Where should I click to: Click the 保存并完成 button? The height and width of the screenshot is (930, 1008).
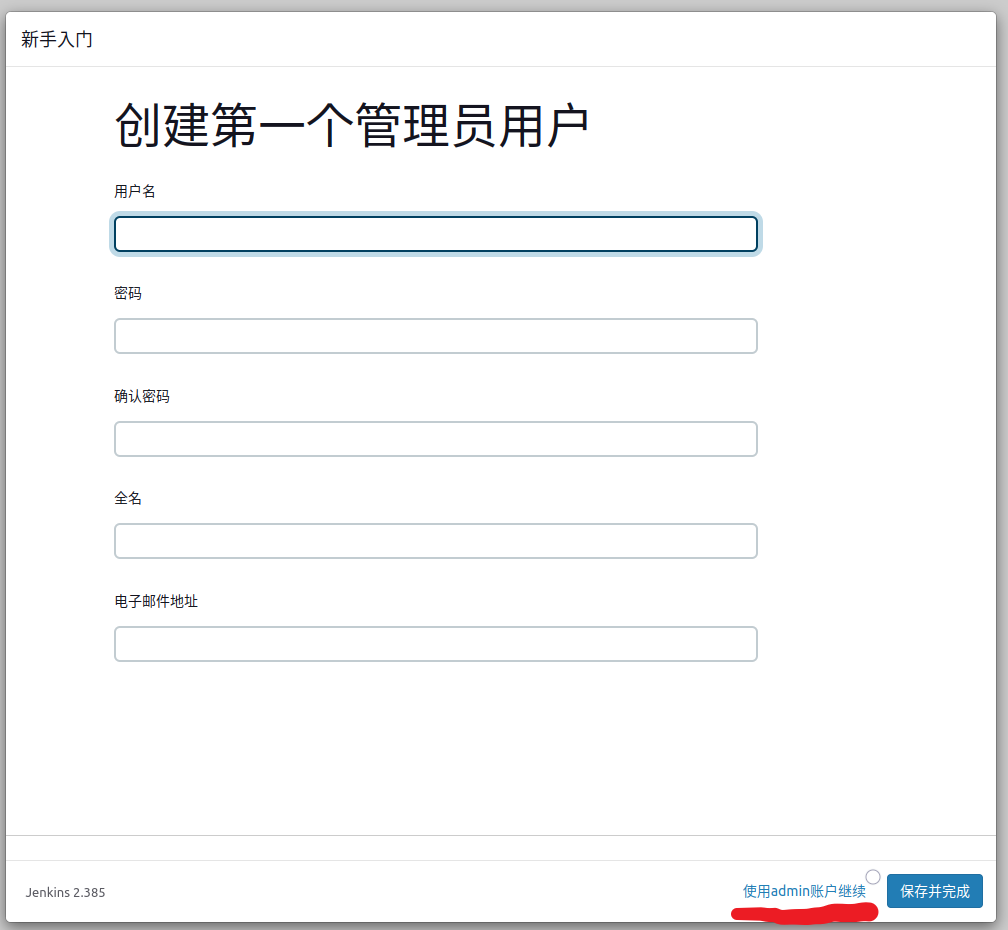click(935, 891)
